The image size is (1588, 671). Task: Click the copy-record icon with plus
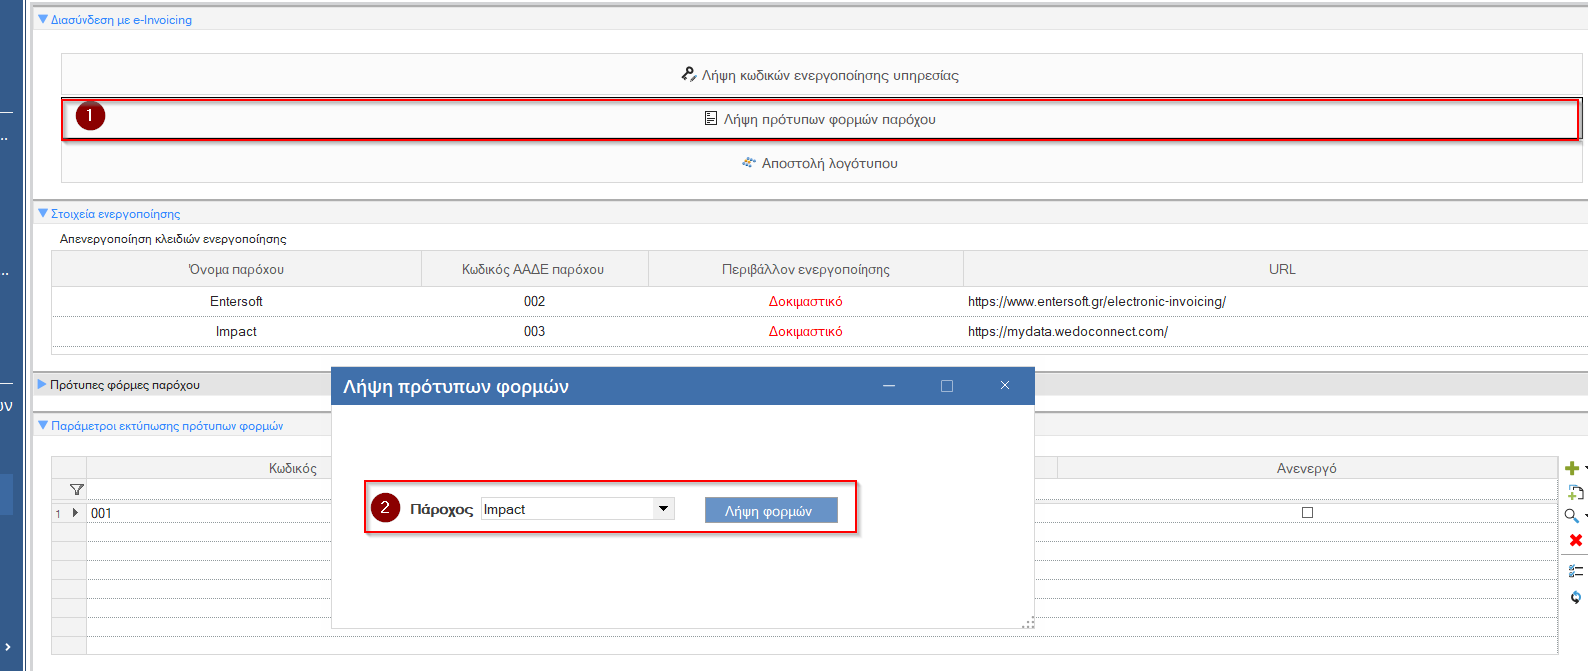[1576, 492]
